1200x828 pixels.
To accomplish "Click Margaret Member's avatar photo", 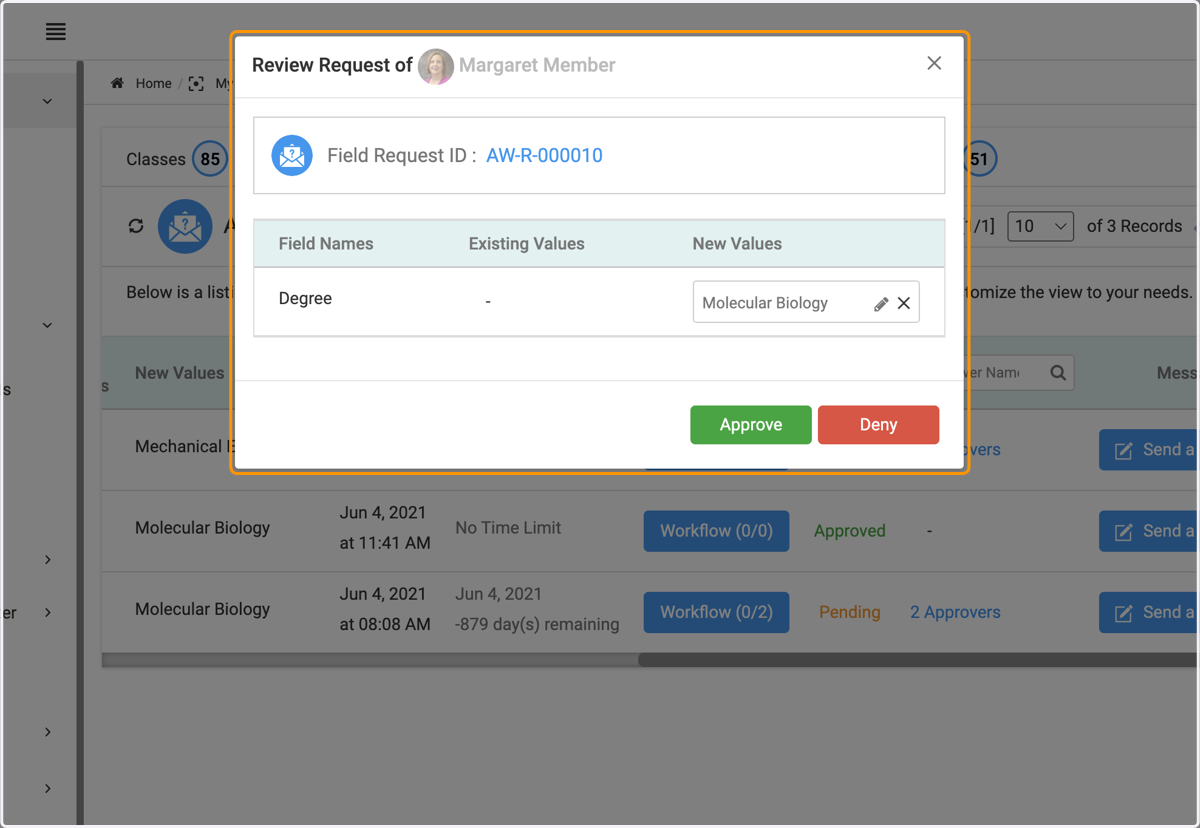I will 436,66.
